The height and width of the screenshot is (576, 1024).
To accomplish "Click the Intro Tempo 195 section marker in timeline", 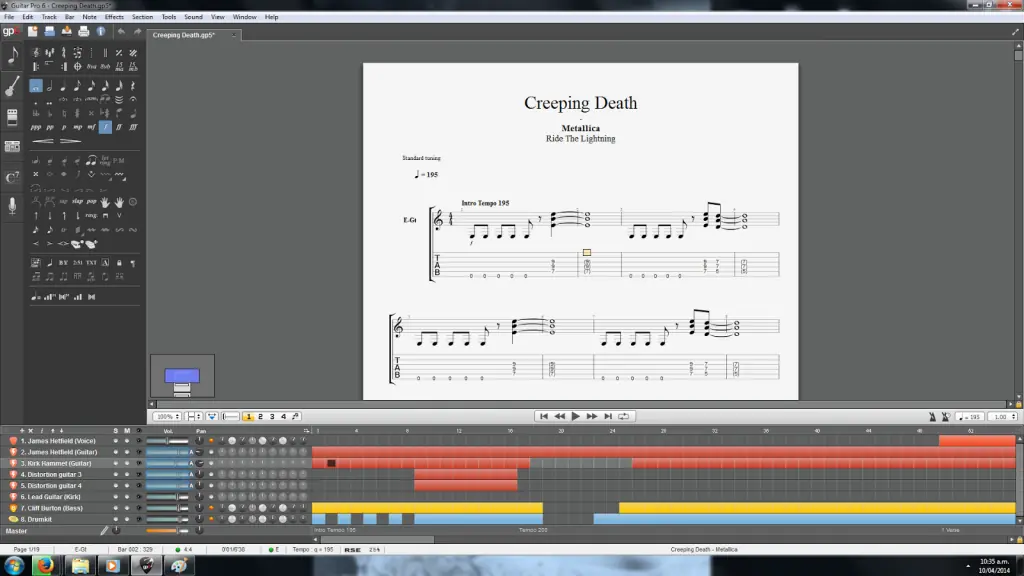I will pos(335,530).
